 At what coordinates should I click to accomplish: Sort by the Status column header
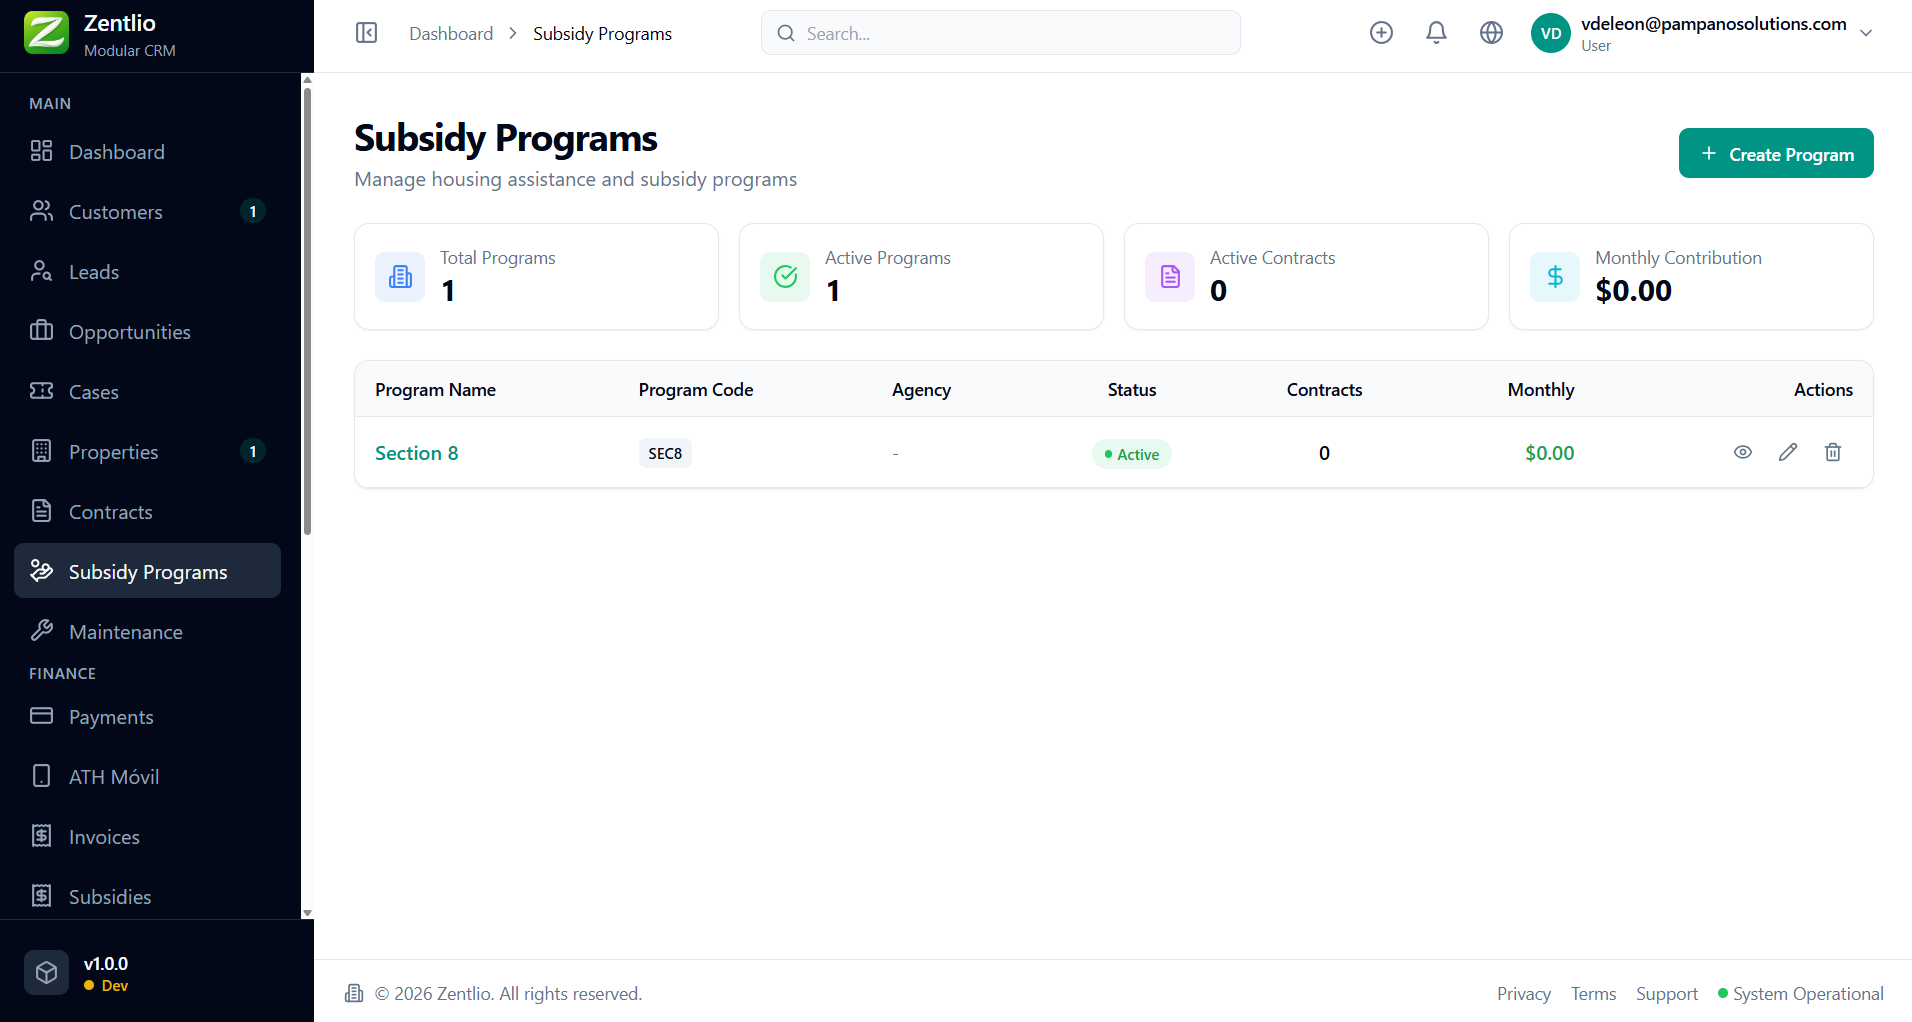pyautogui.click(x=1131, y=390)
